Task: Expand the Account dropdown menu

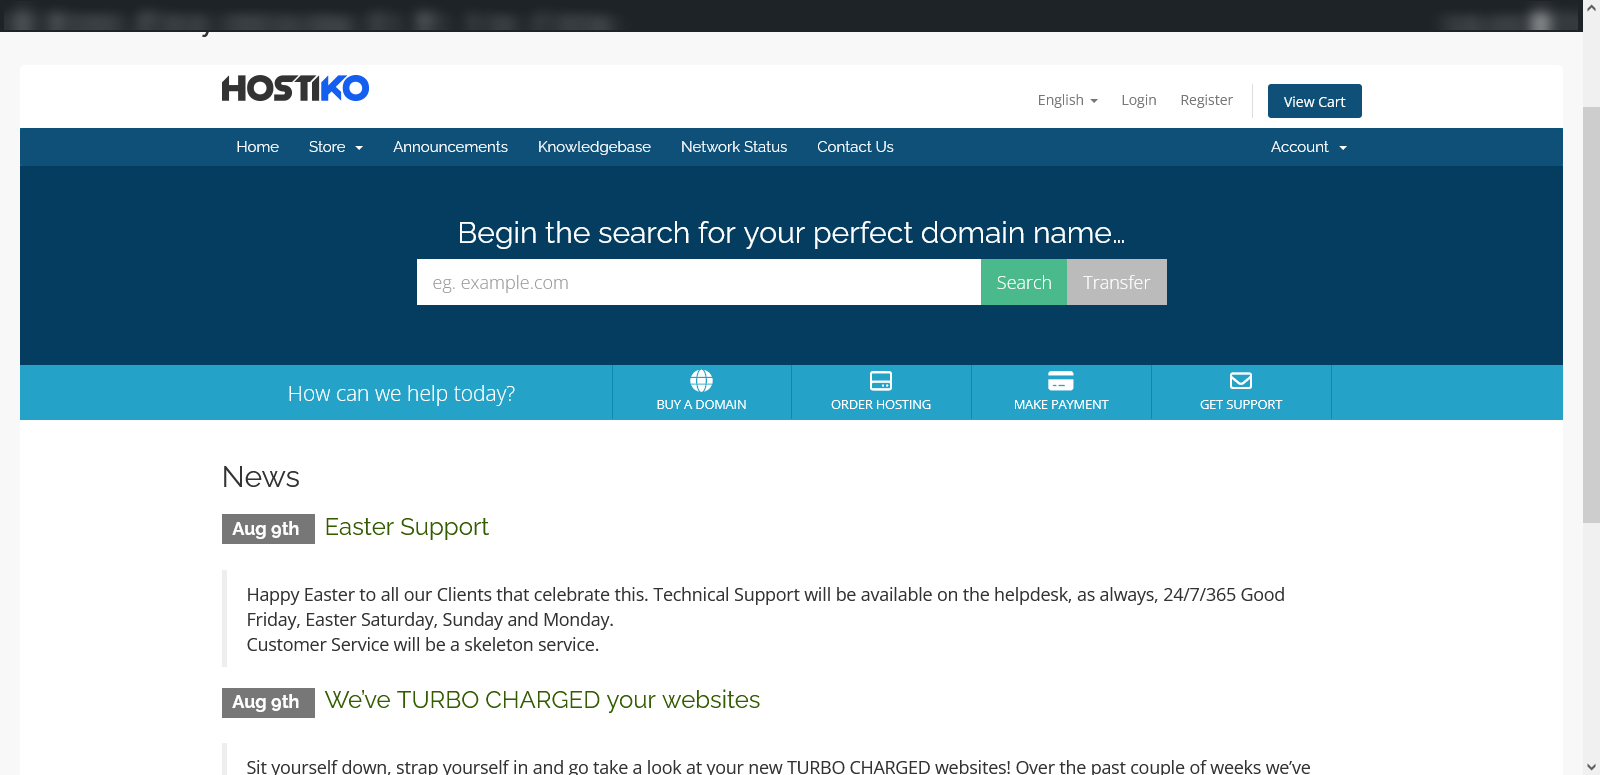Action: (1308, 147)
